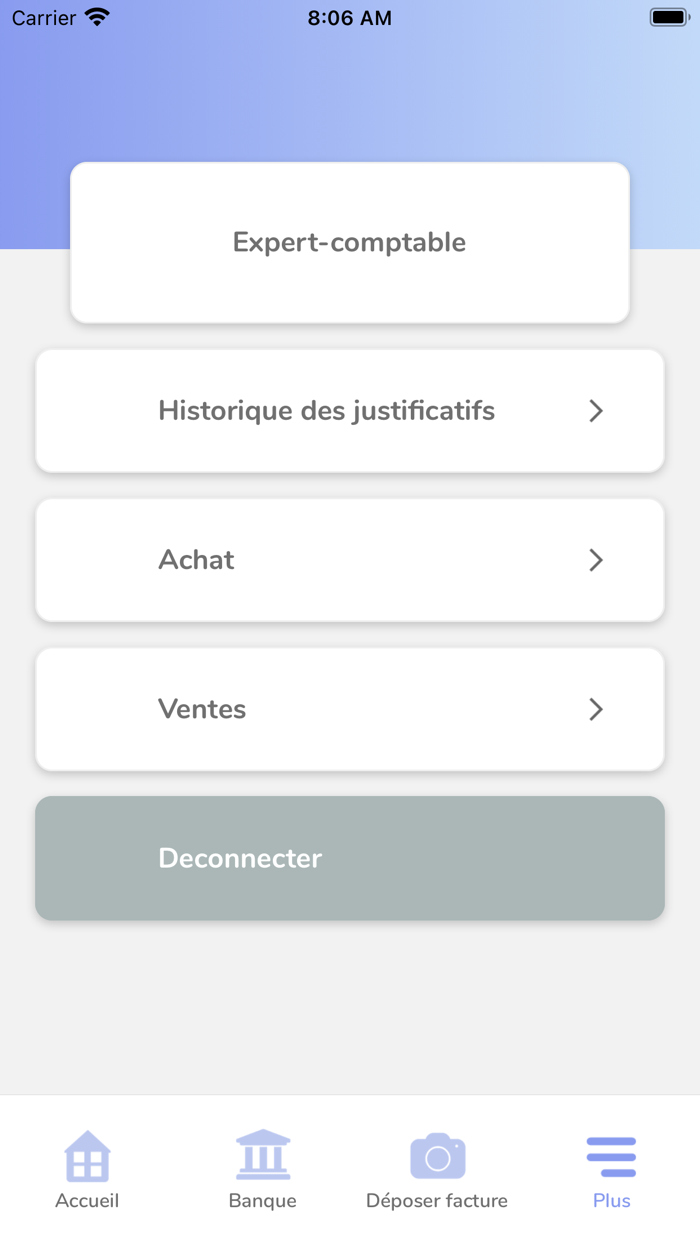
Task: Tap the Carrier text in the status bar
Action: click(44, 18)
